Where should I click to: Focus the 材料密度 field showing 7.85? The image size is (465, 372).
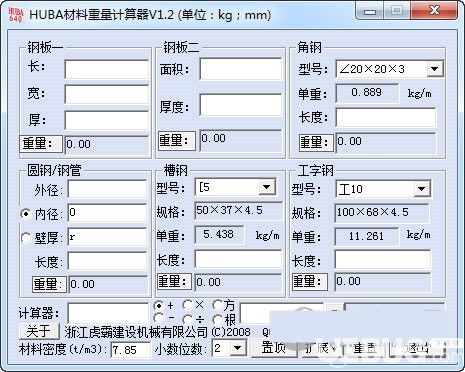coord(130,350)
